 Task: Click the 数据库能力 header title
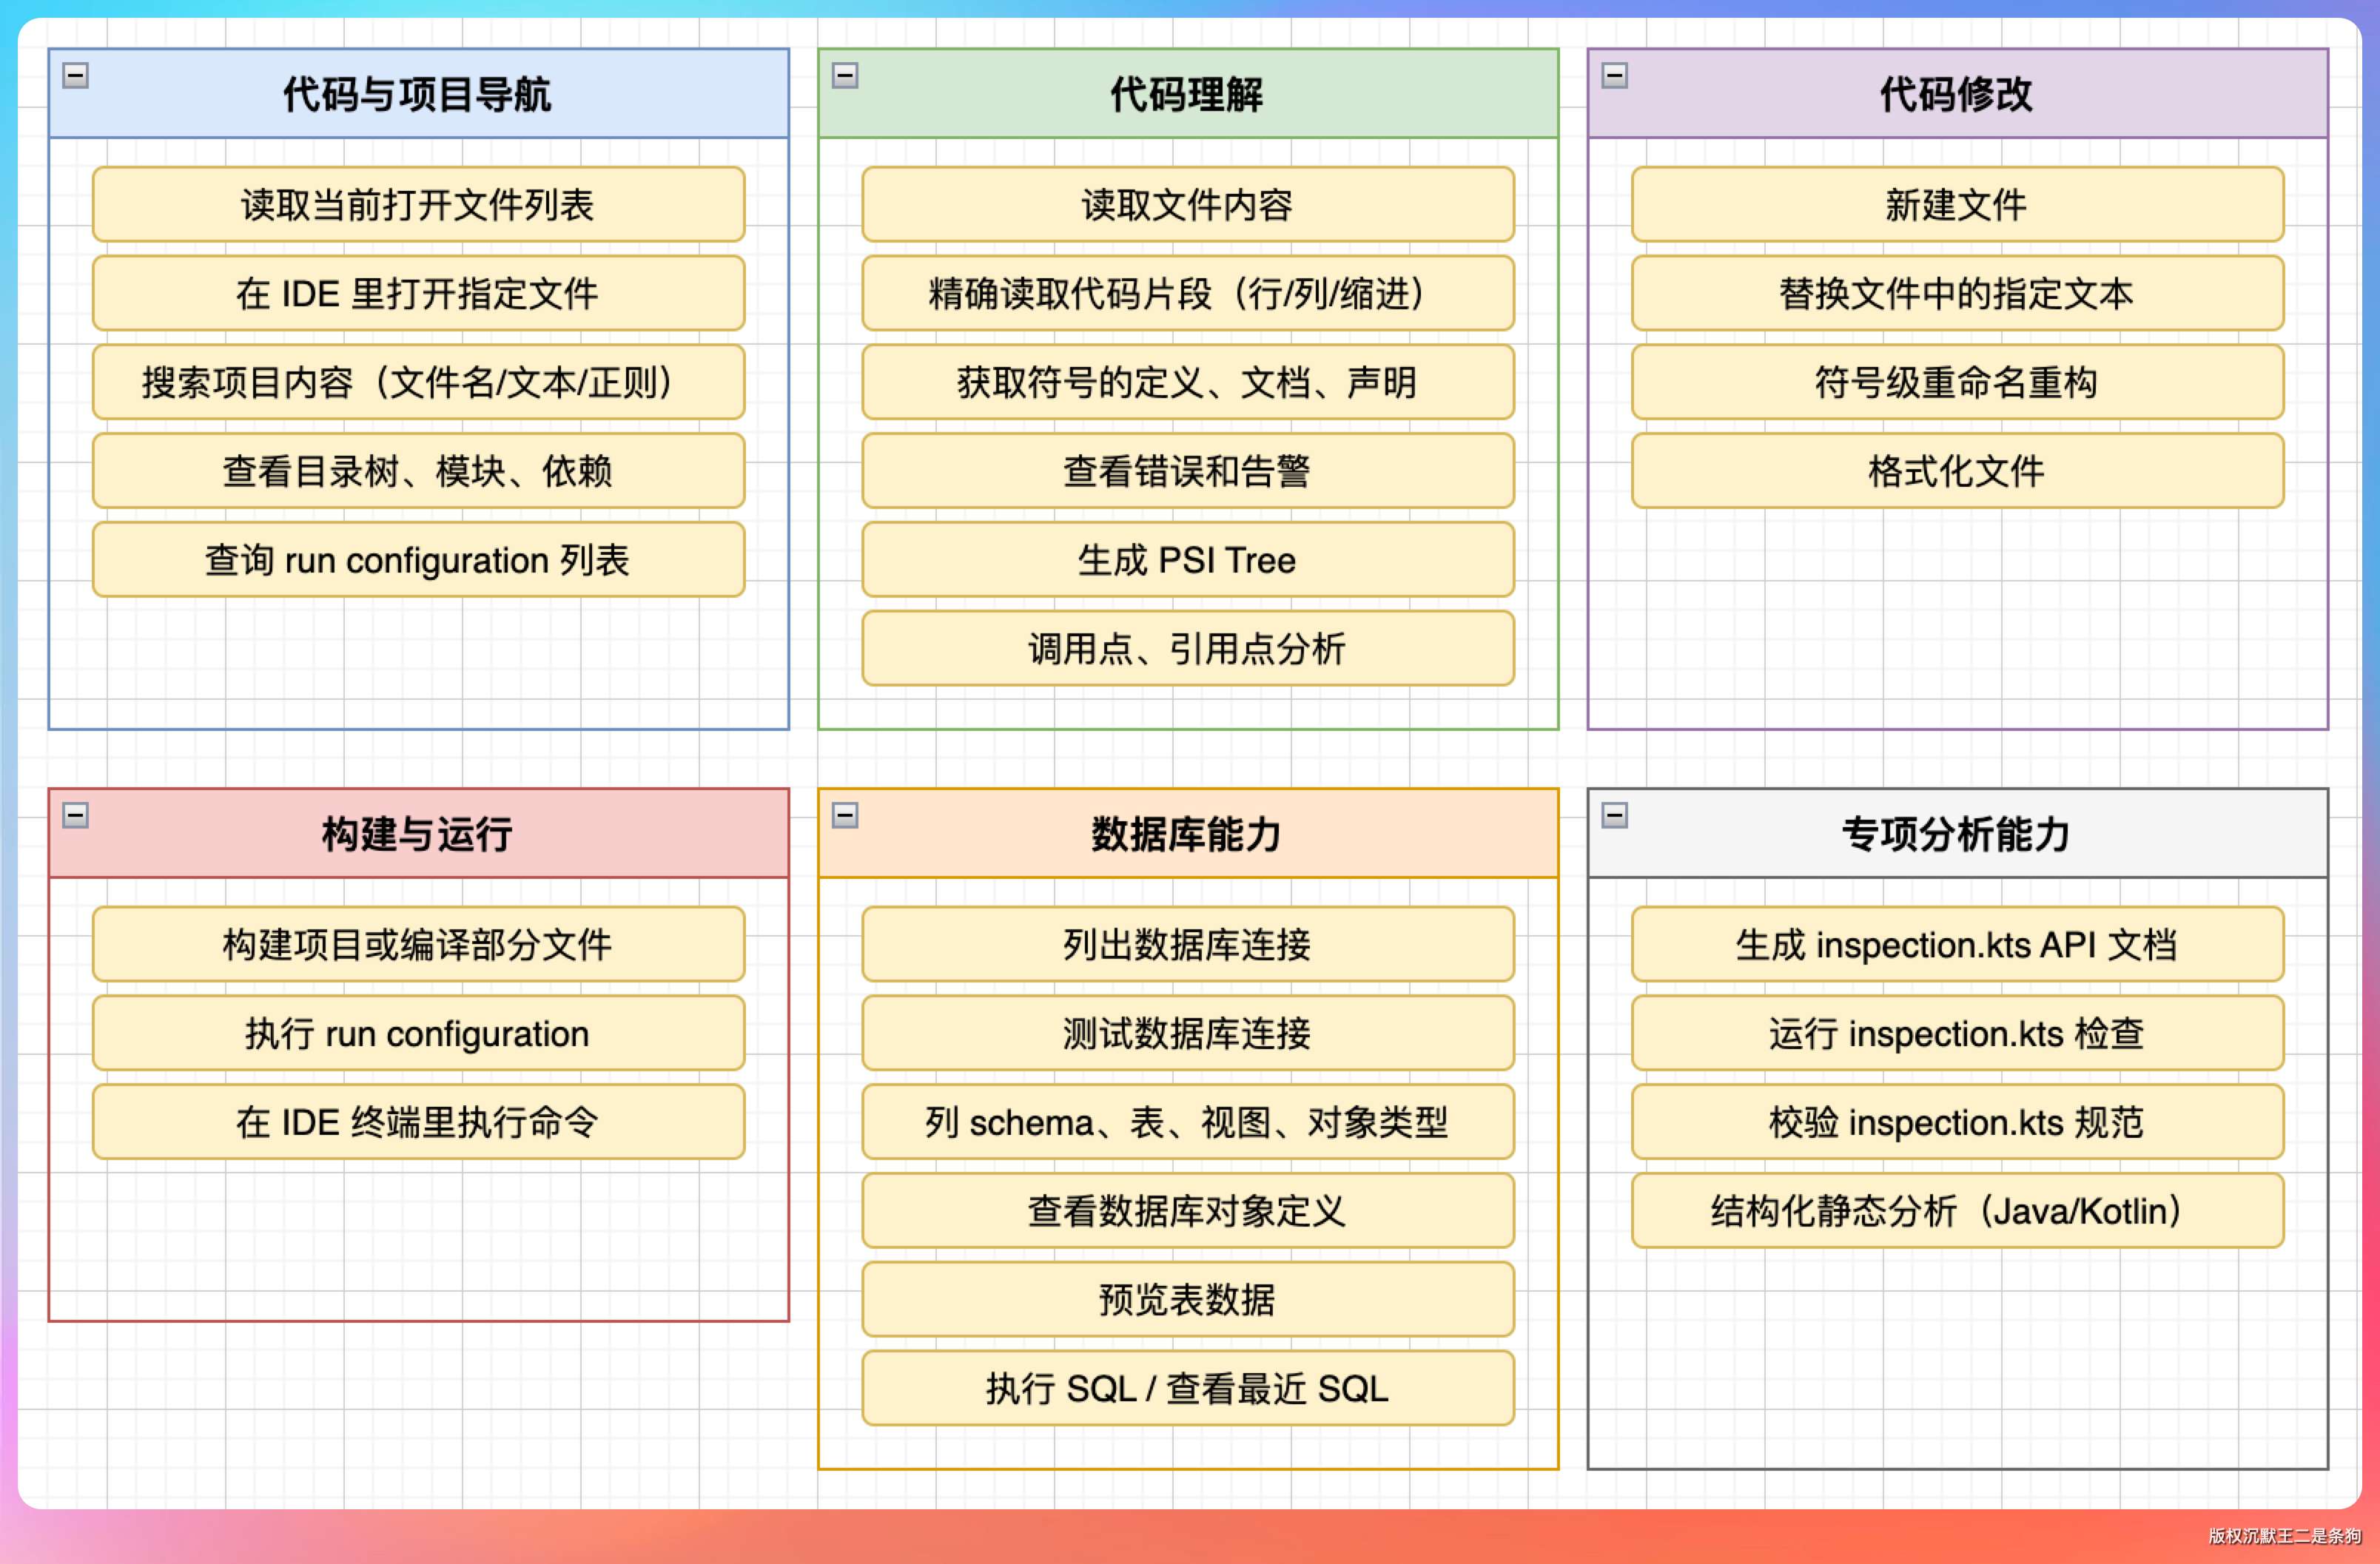[1187, 834]
